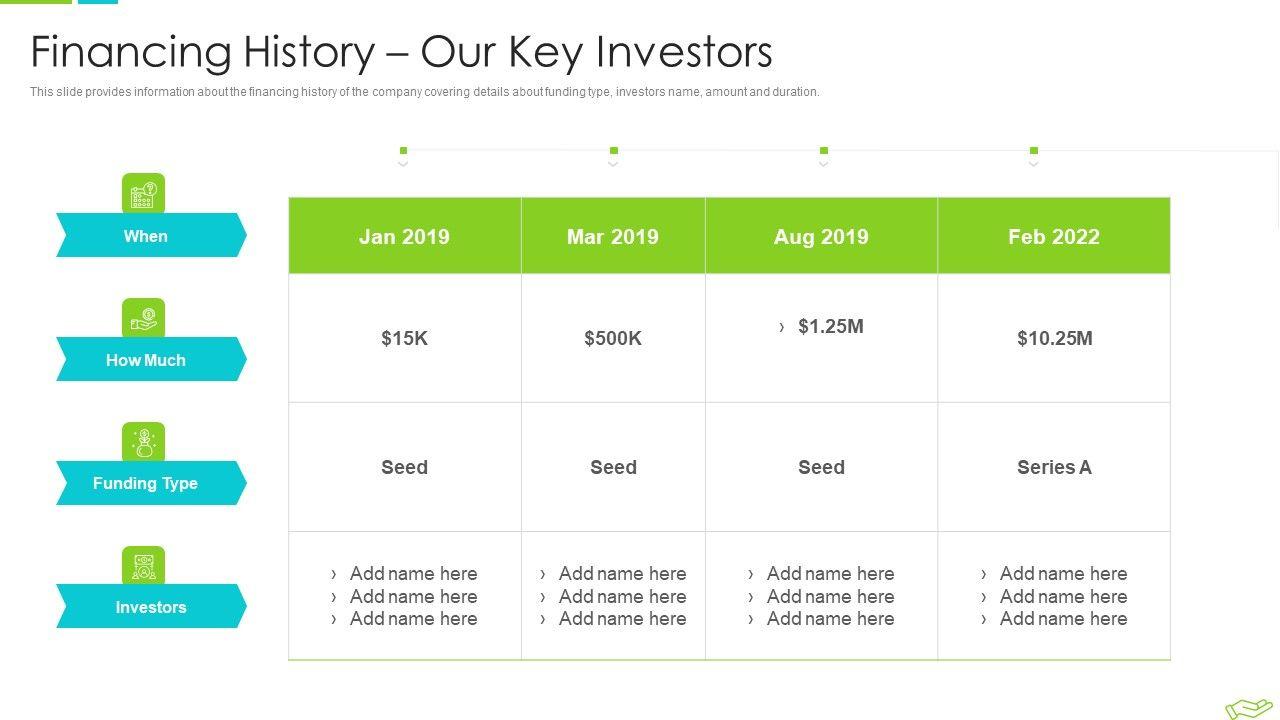Click the money plant icon above Funding Type

pos(143,441)
